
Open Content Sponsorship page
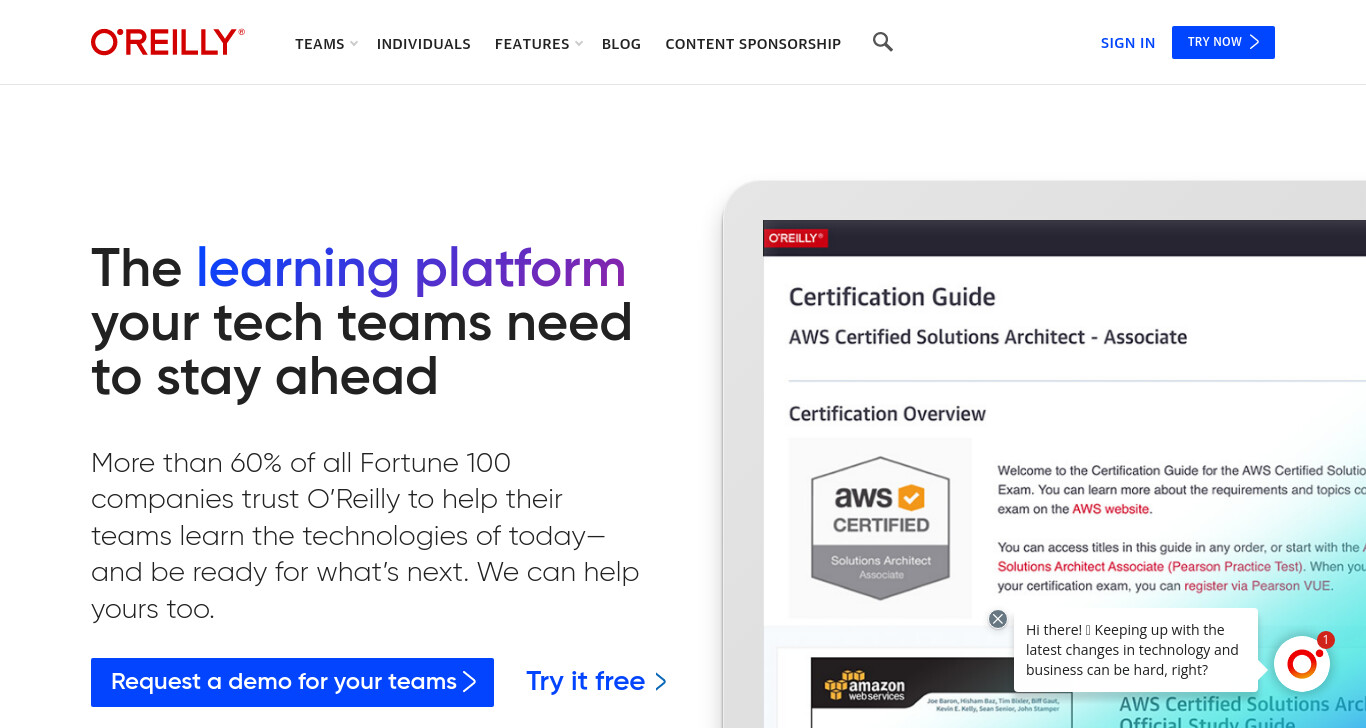click(x=753, y=44)
